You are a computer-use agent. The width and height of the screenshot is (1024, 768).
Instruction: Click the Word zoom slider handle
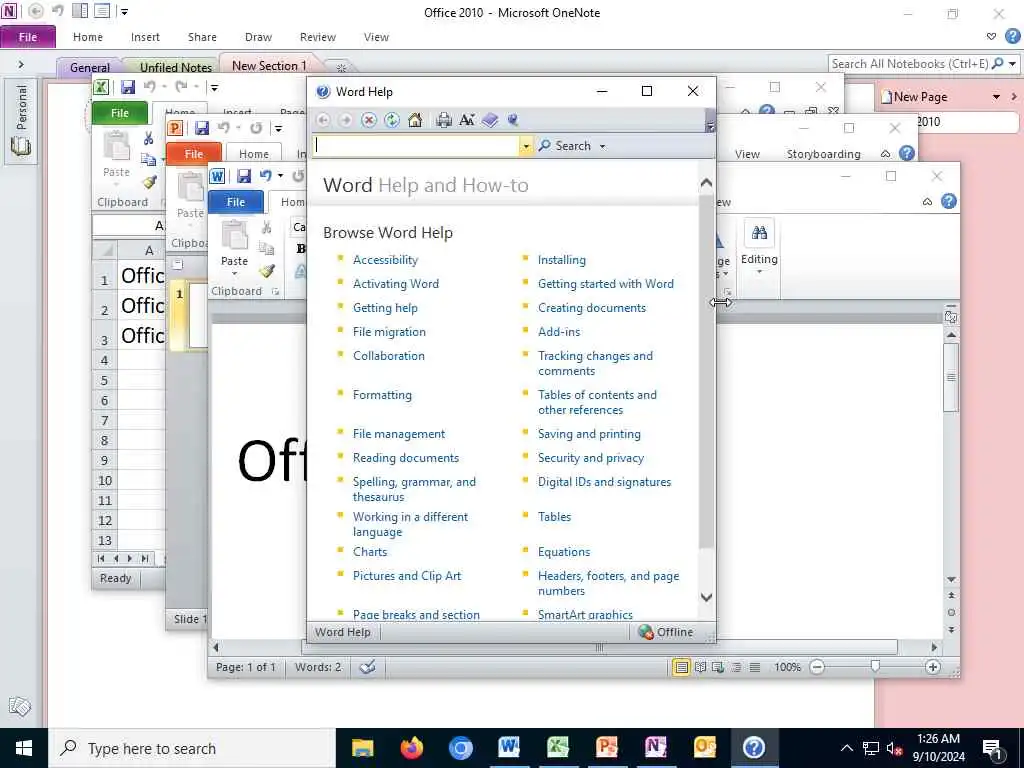point(875,666)
